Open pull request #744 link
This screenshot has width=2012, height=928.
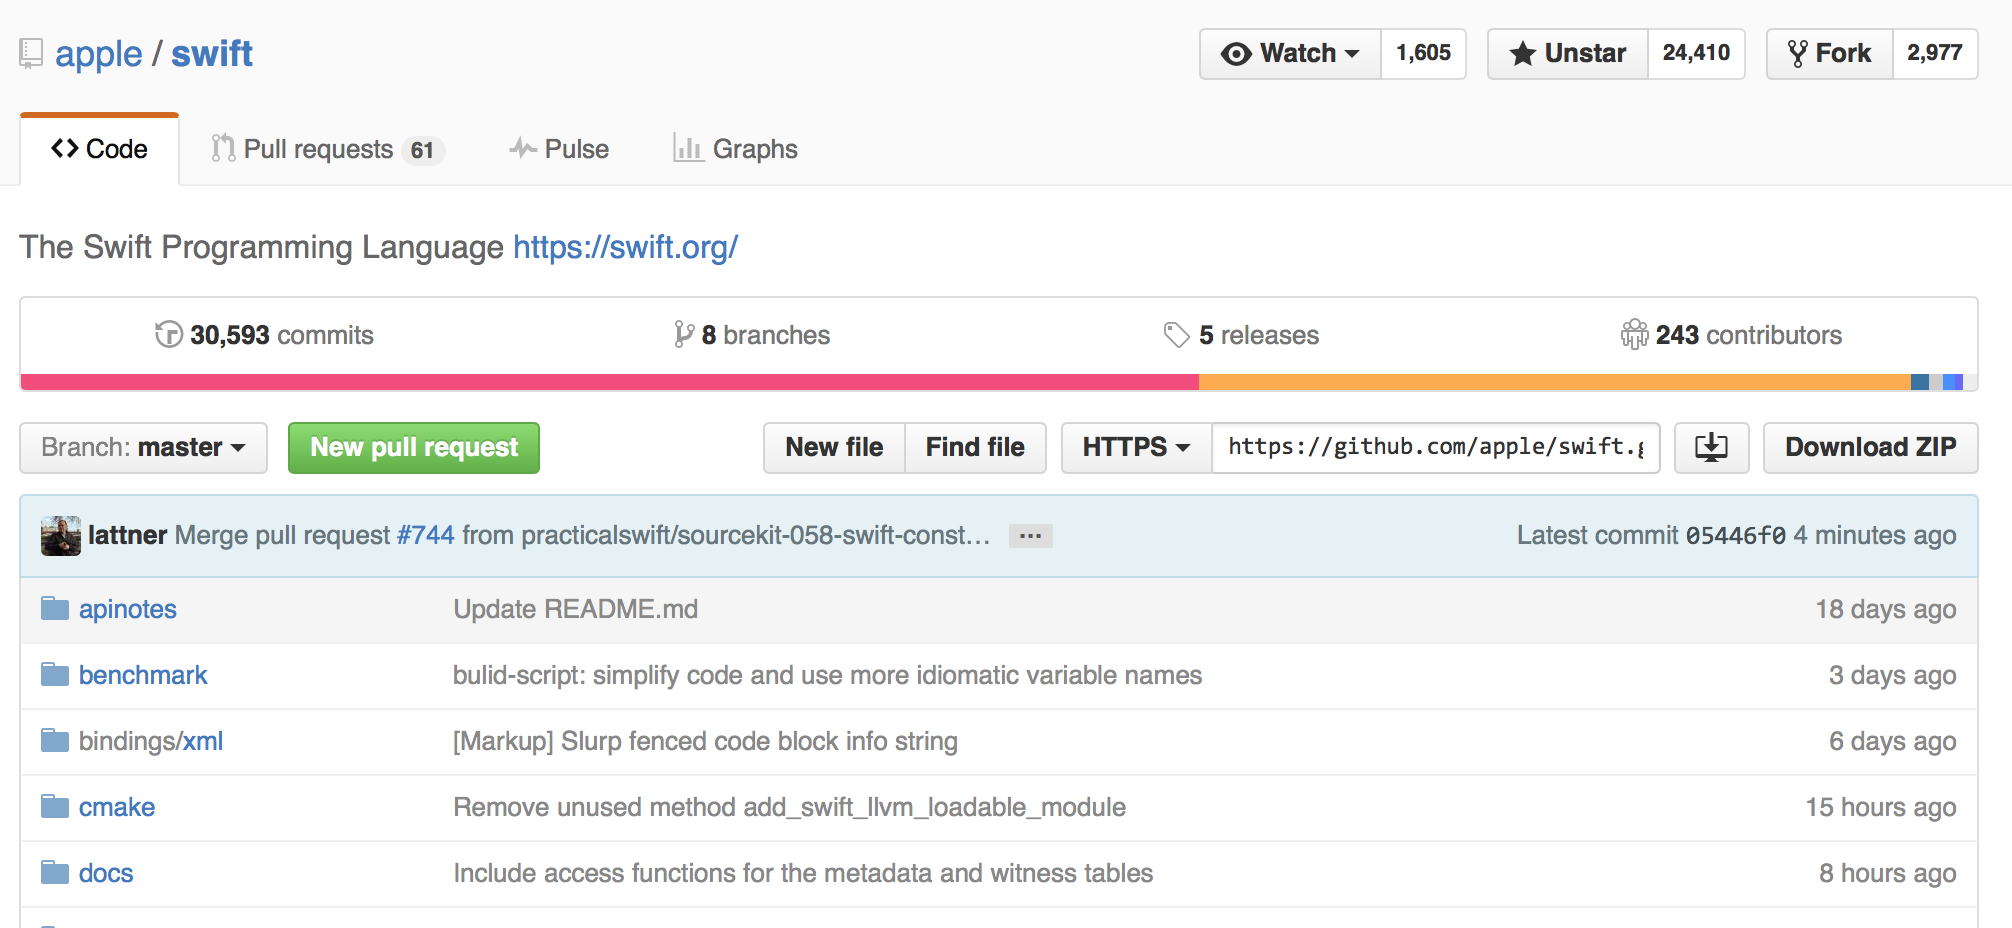pyautogui.click(x=426, y=535)
